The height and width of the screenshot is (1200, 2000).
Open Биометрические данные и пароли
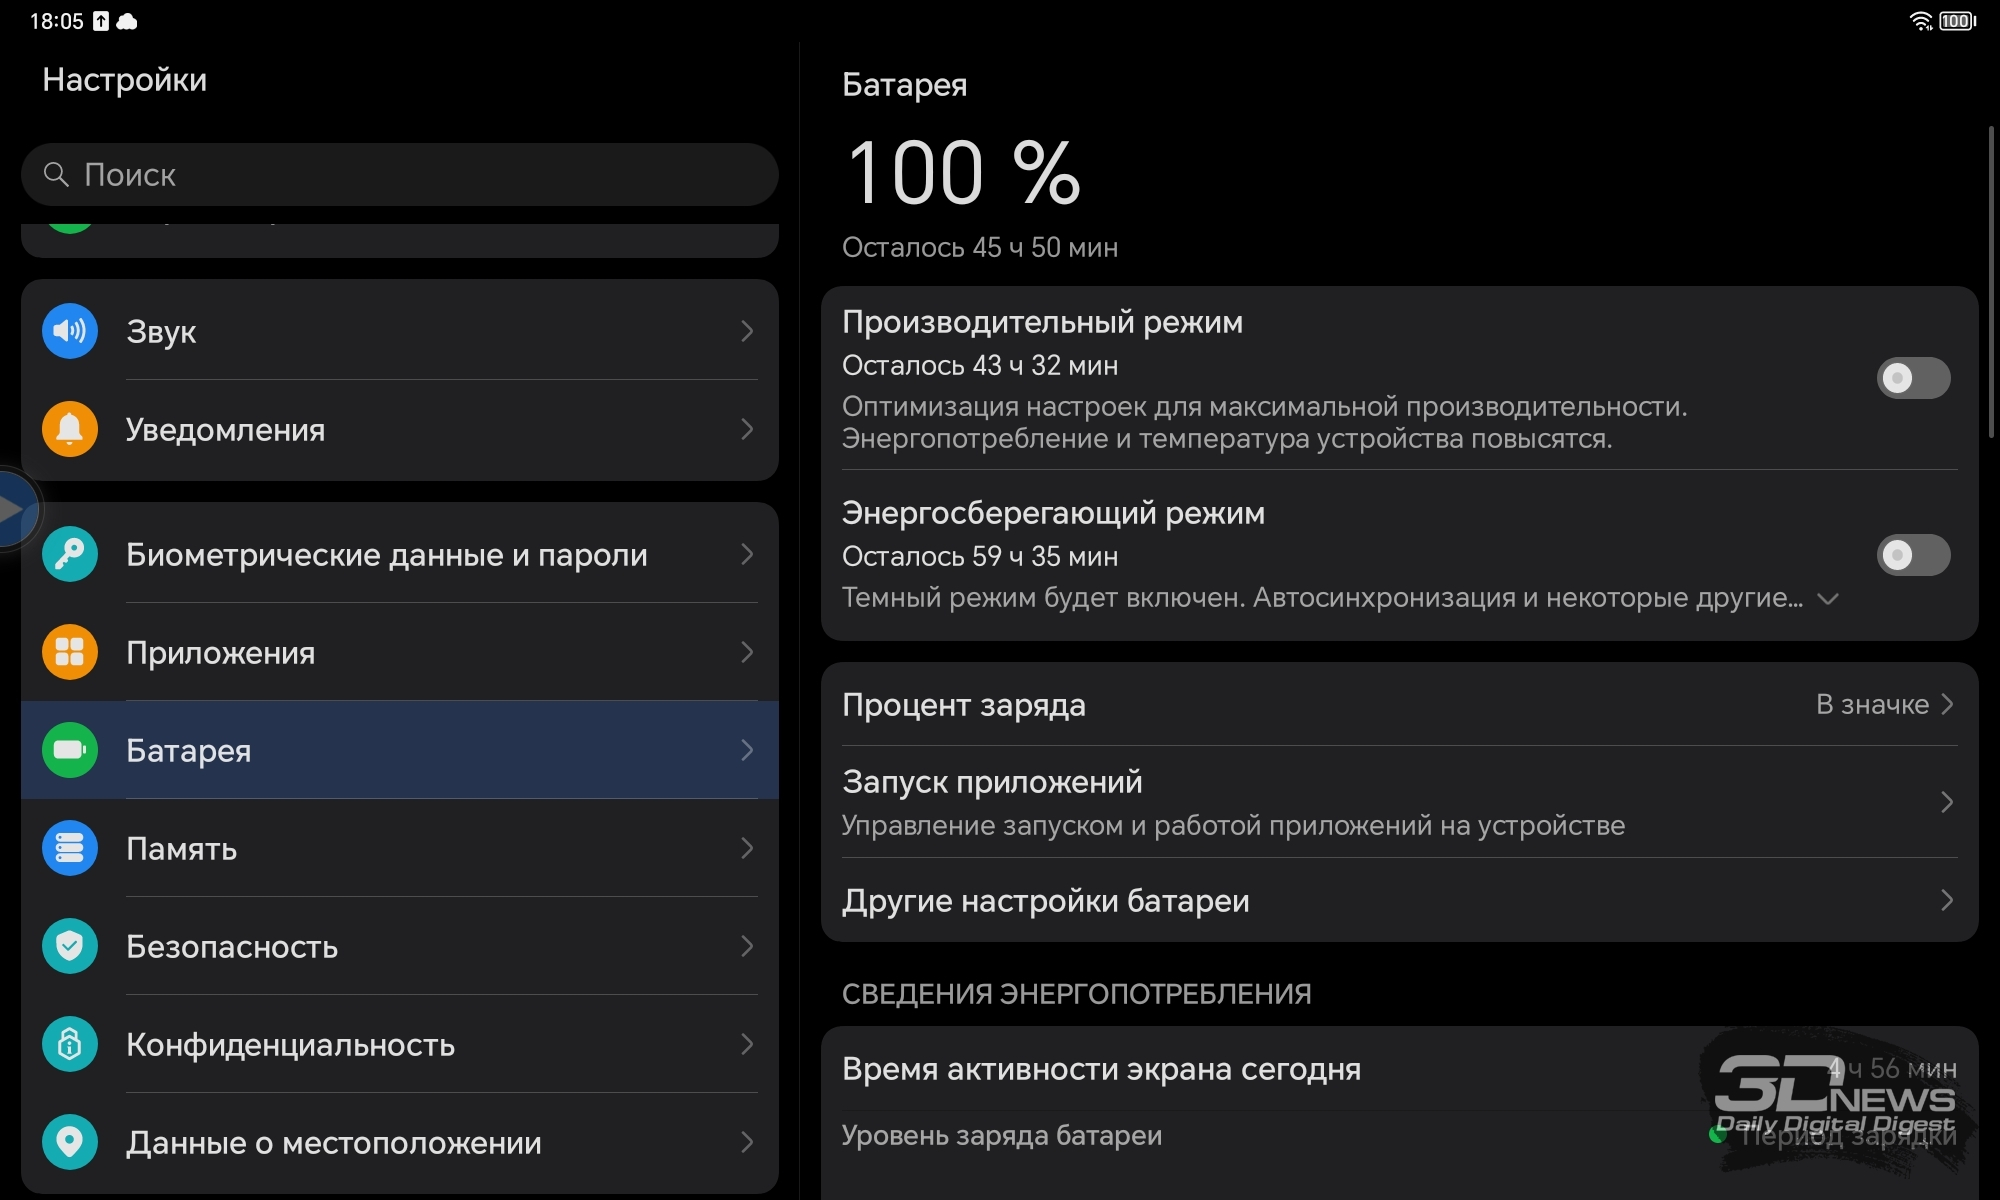[x=404, y=554]
